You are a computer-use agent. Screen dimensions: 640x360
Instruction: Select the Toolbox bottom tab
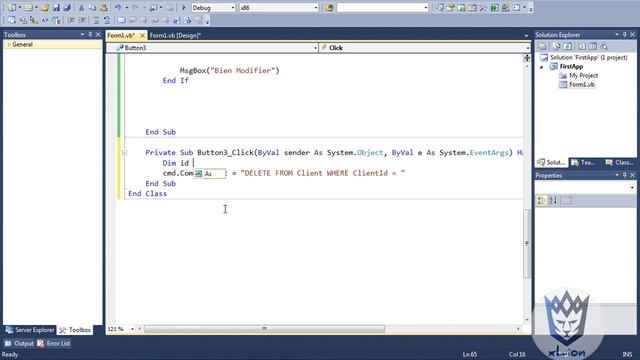pyautogui.click(x=75, y=330)
